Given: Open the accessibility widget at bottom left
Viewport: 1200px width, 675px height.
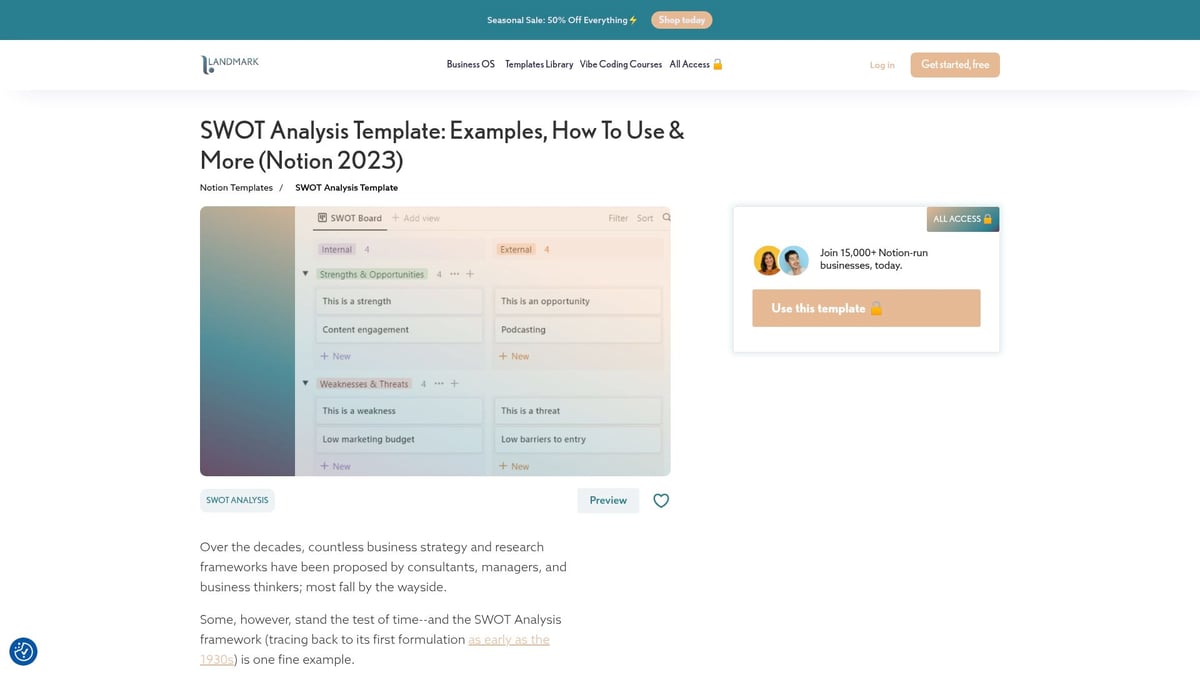Looking at the screenshot, I should 23,651.
